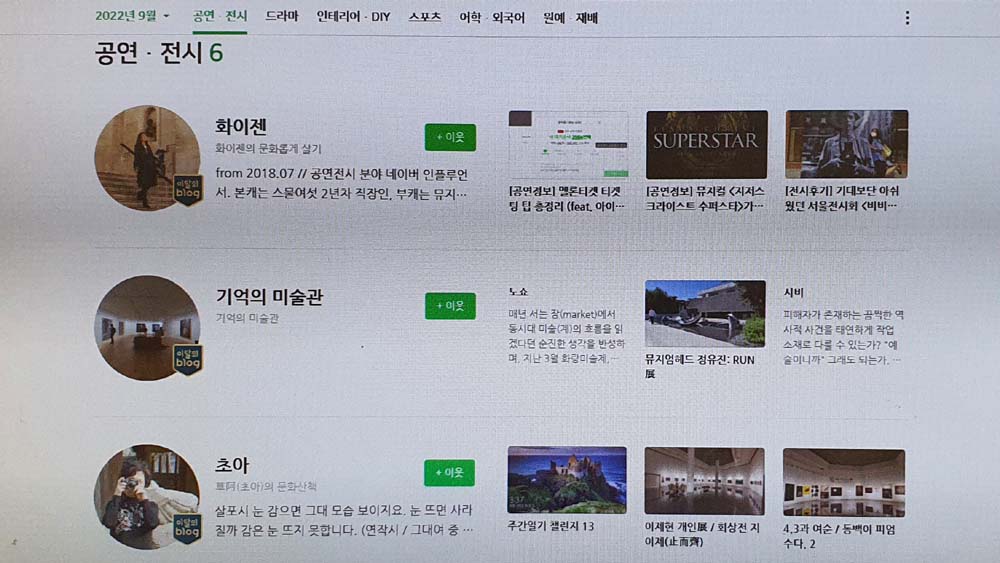This screenshot has height=563, width=1000.
Task: Click 기억의 미술관 profile picture
Action: click(x=147, y=328)
